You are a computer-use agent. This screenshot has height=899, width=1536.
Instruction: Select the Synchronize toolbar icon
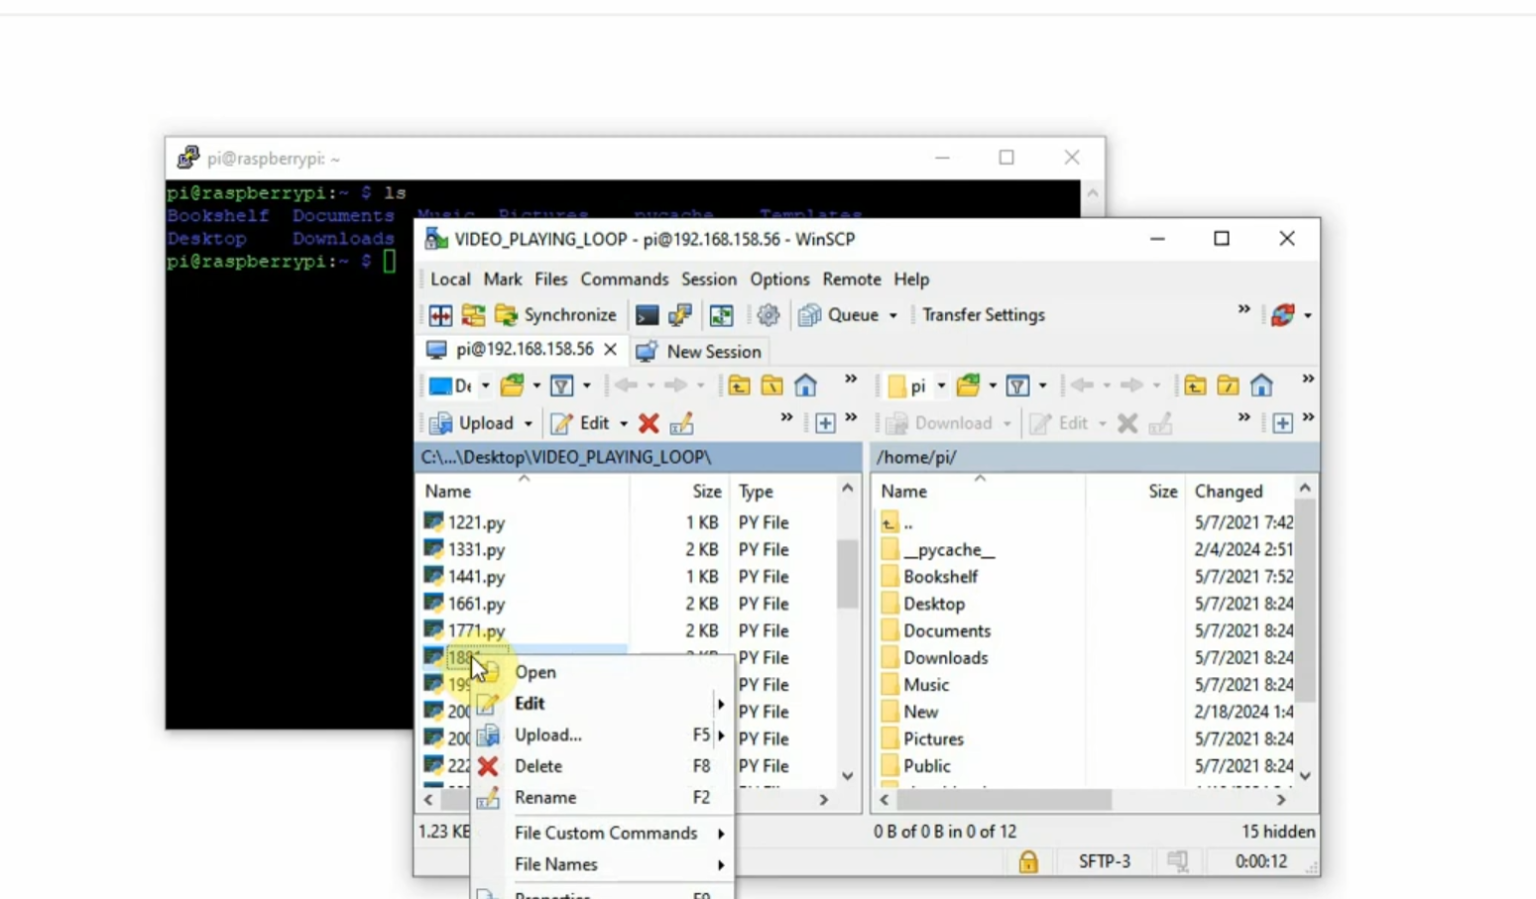click(x=506, y=315)
